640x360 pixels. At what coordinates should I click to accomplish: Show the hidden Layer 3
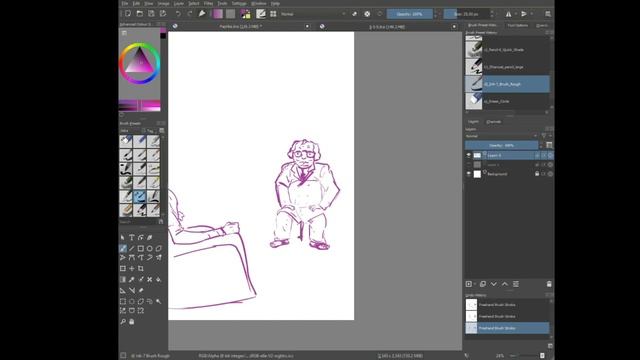pyautogui.click(x=469, y=165)
